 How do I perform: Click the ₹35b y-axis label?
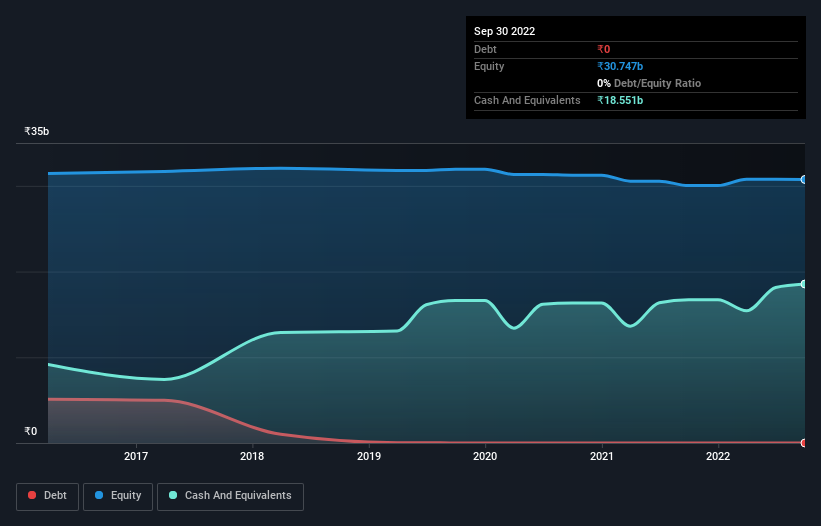[37, 131]
